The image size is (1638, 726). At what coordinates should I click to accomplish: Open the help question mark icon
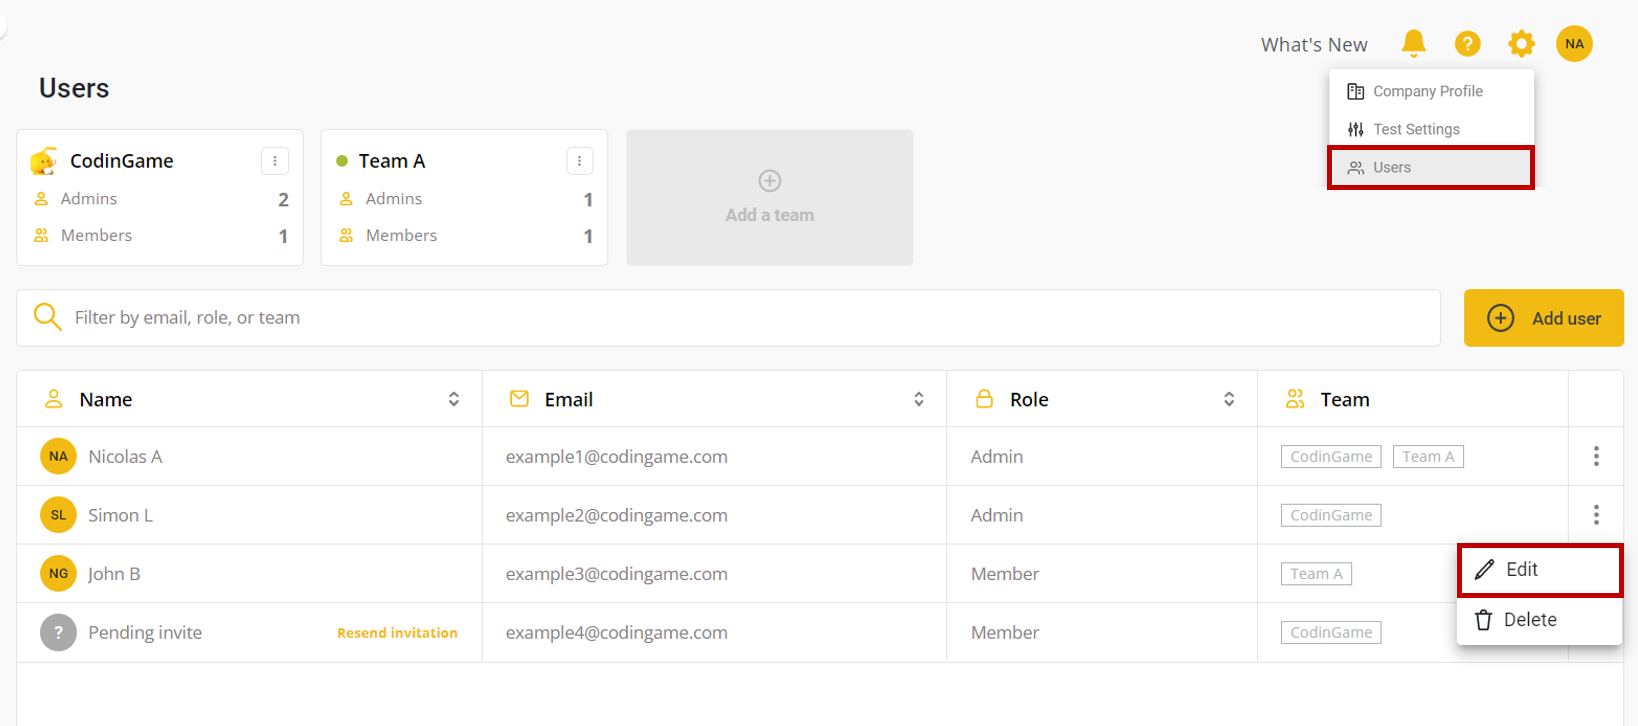[1467, 43]
